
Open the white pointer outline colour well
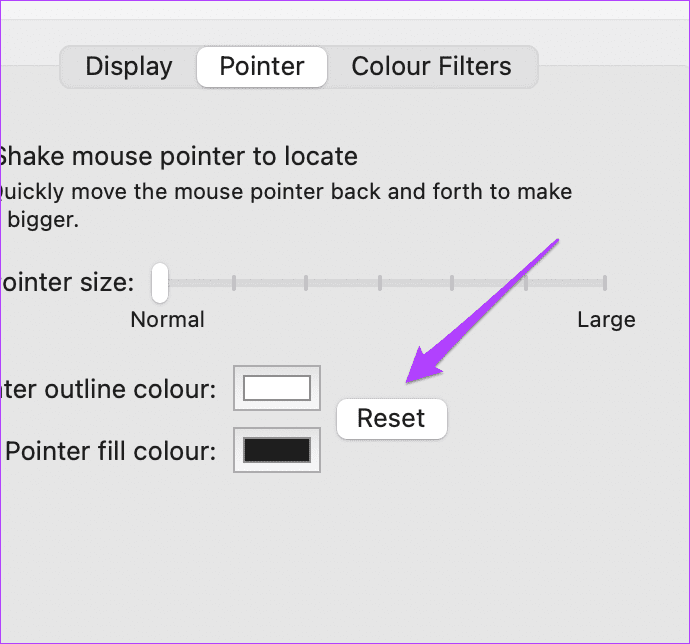click(277, 388)
